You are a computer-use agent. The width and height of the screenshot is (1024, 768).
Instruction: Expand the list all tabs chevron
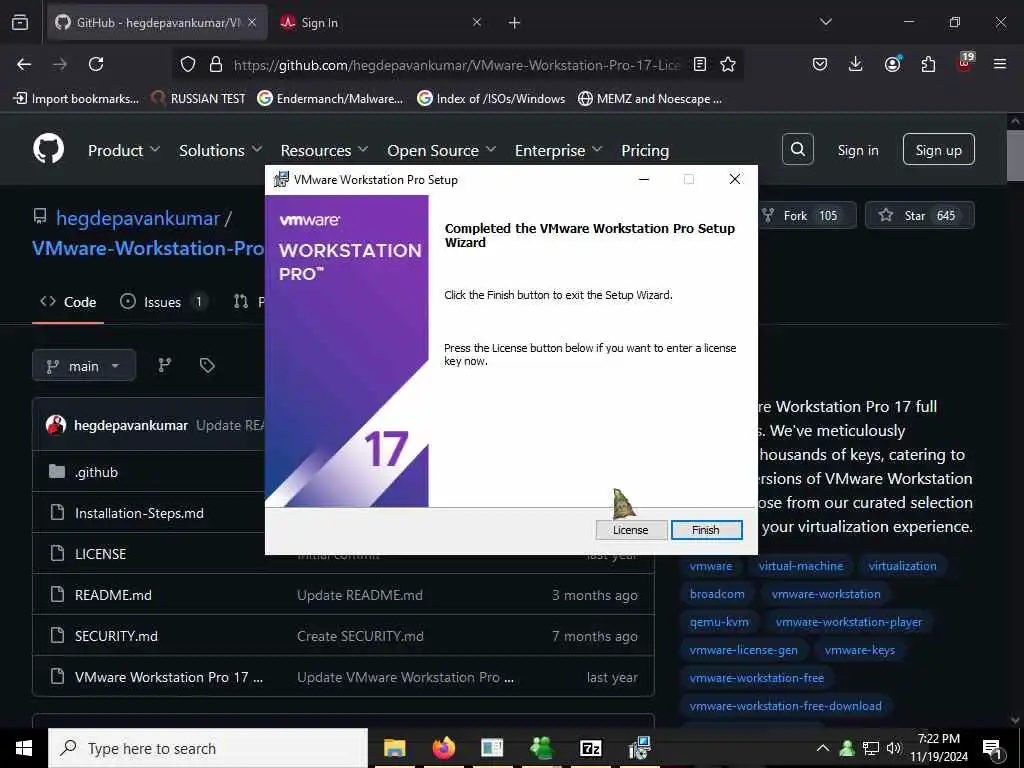point(825,22)
